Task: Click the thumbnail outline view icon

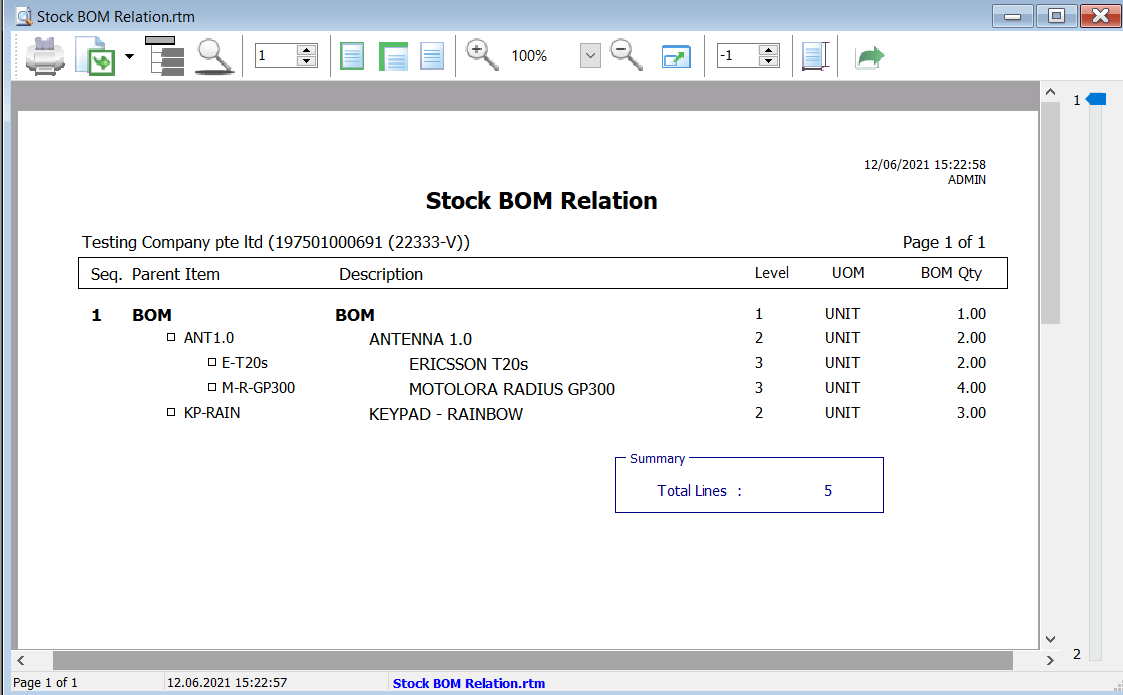Action: [165, 55]
